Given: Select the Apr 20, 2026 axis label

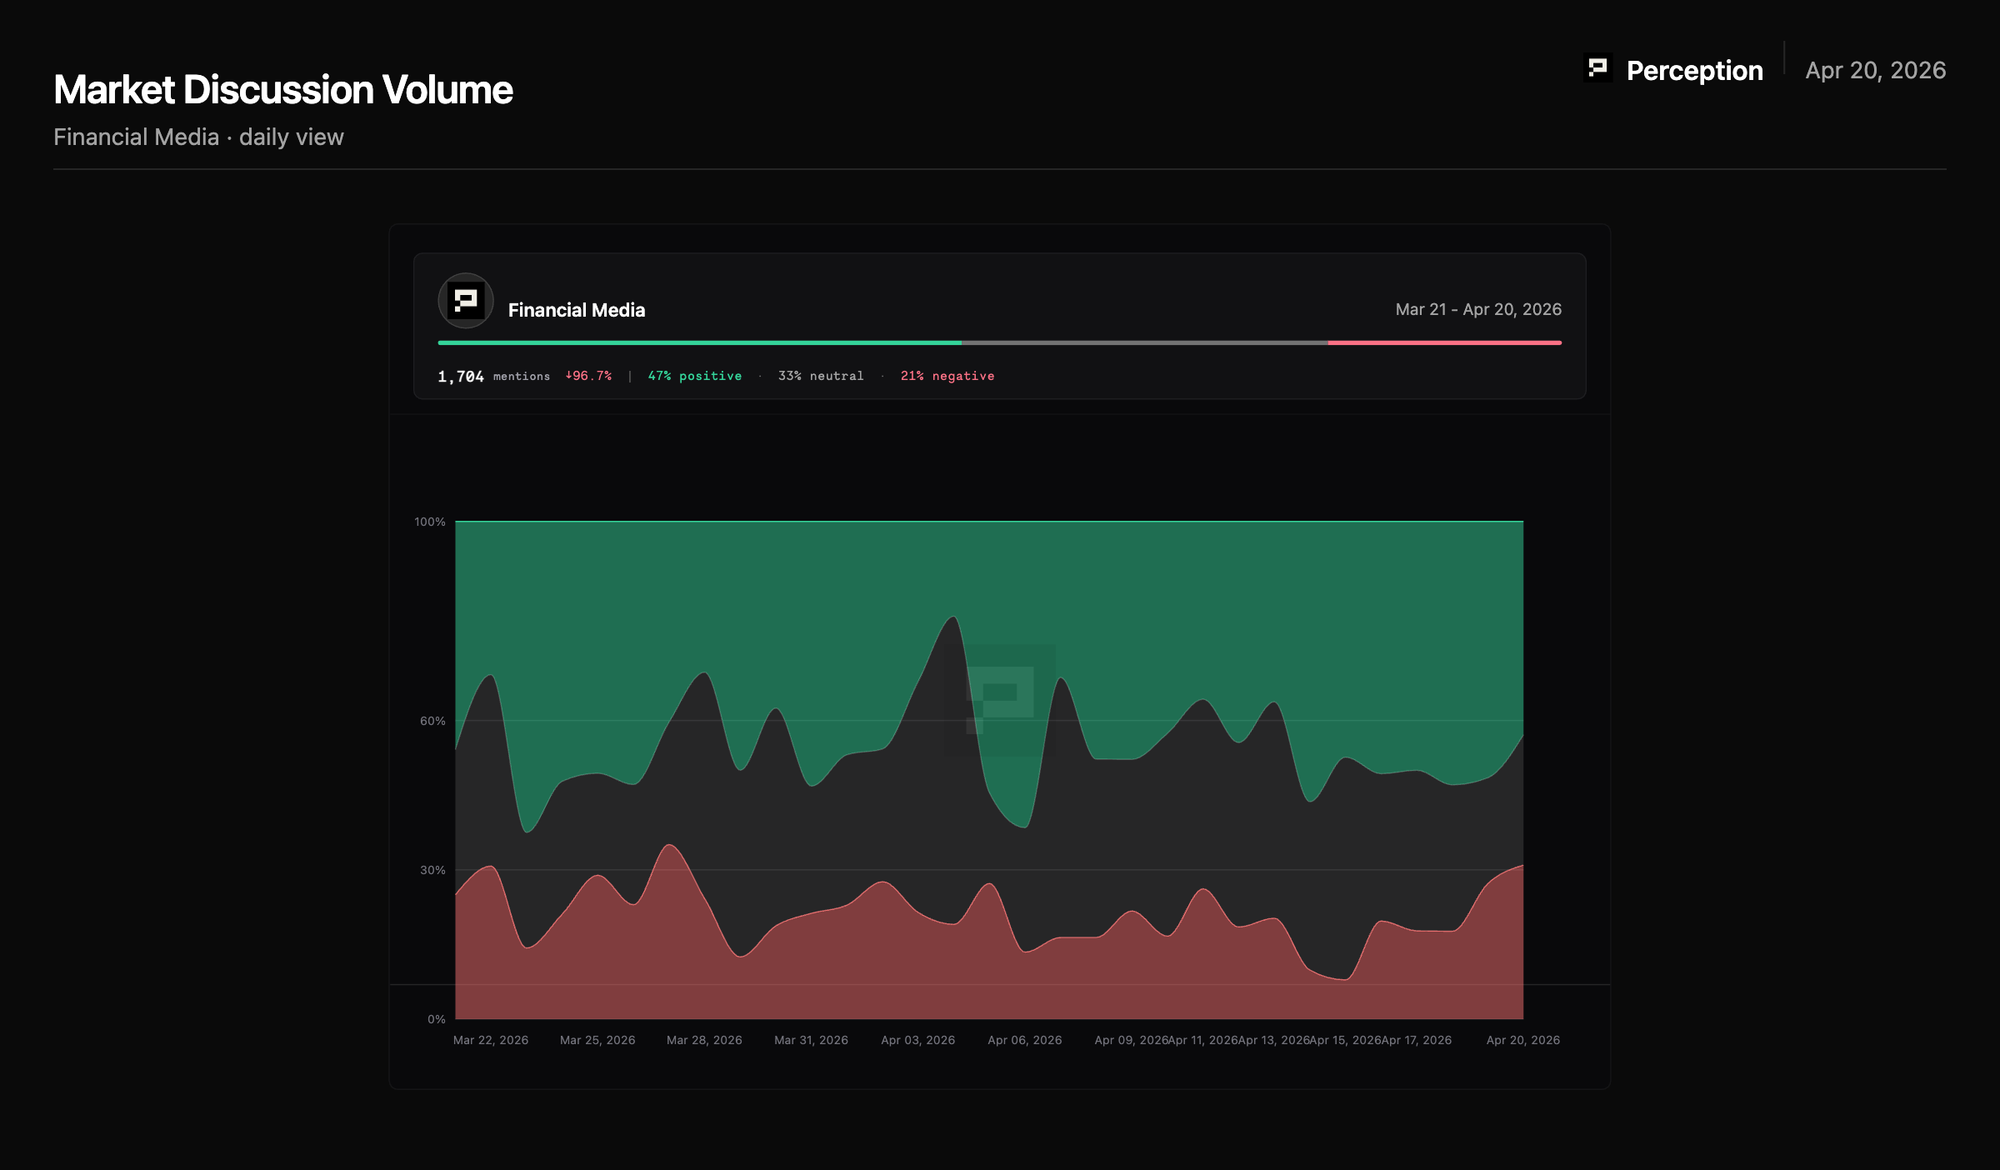Looking at the screenshot, I should pyautogui.click(x=1523, y=1041).
